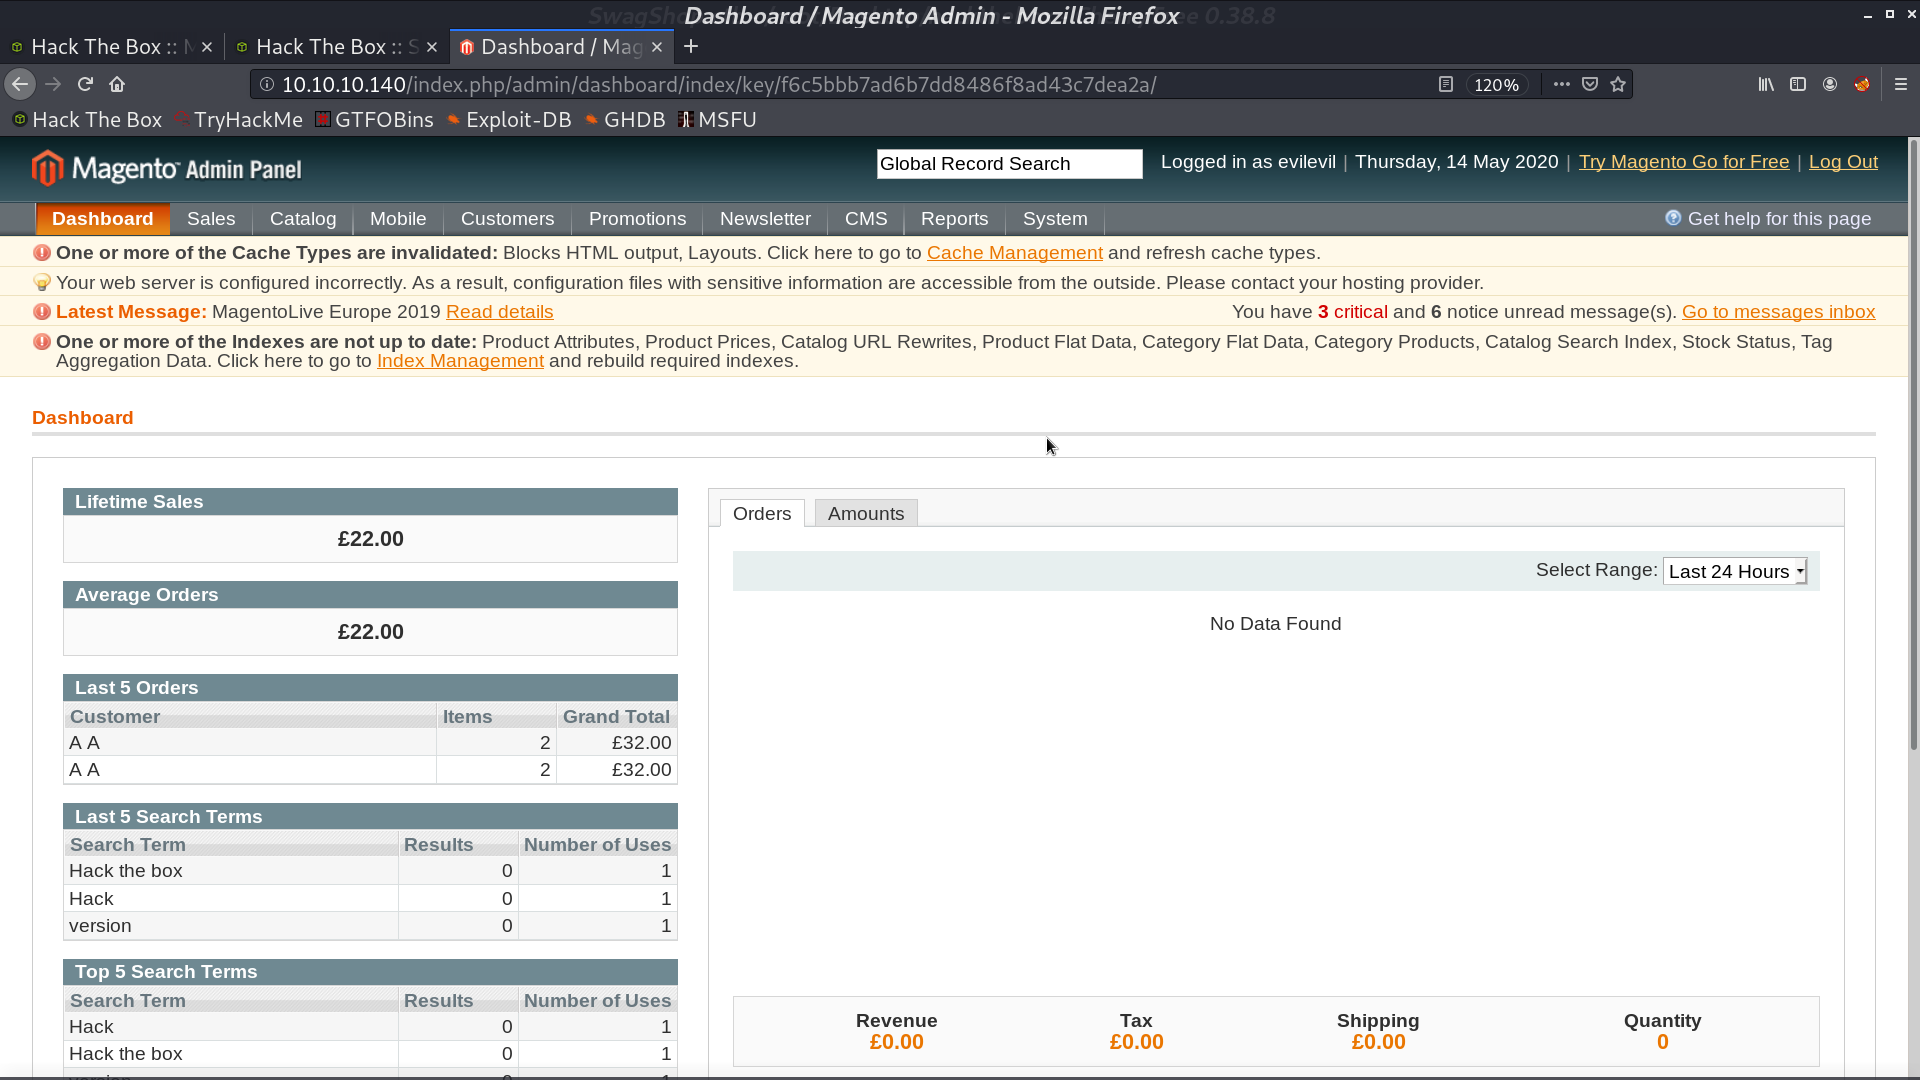Bookmark this page with the star icon
Screen dimensions: 1920x1080
tap(1618, 85)
